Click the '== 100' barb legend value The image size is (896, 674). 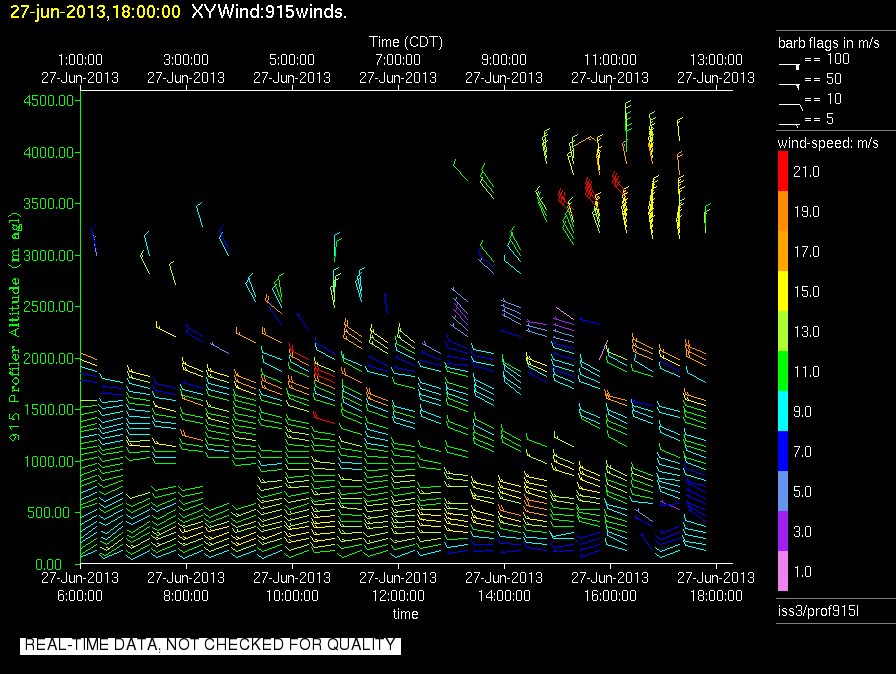[827, 59]
